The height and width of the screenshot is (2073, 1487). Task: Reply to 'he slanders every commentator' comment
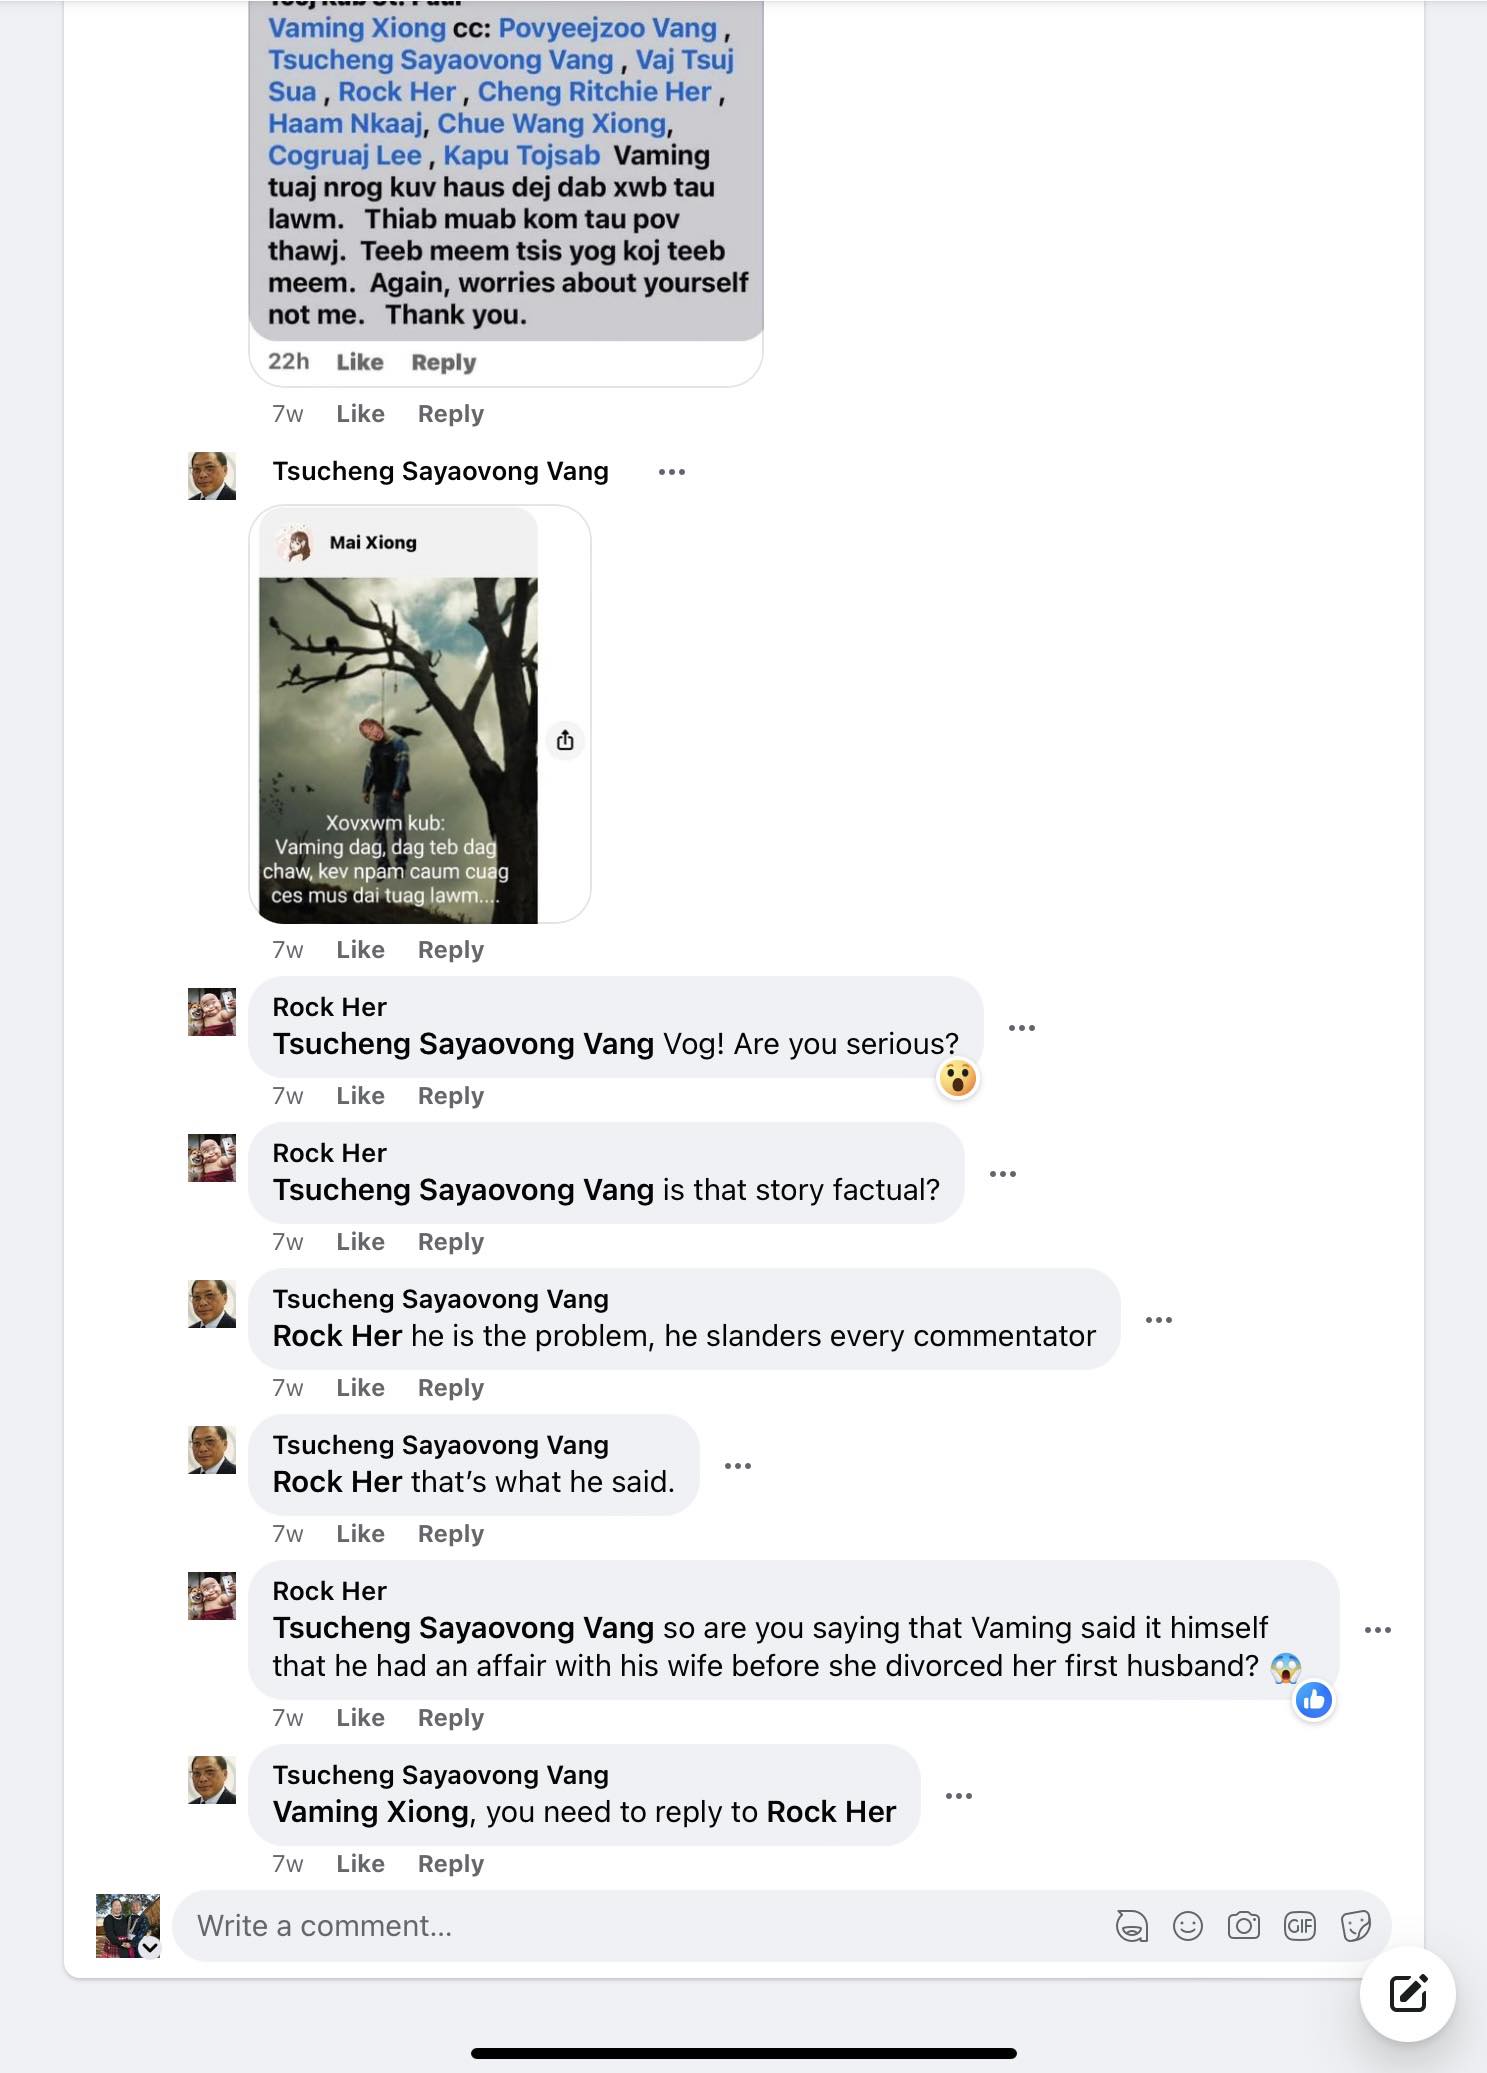[x=451, y=1388]
